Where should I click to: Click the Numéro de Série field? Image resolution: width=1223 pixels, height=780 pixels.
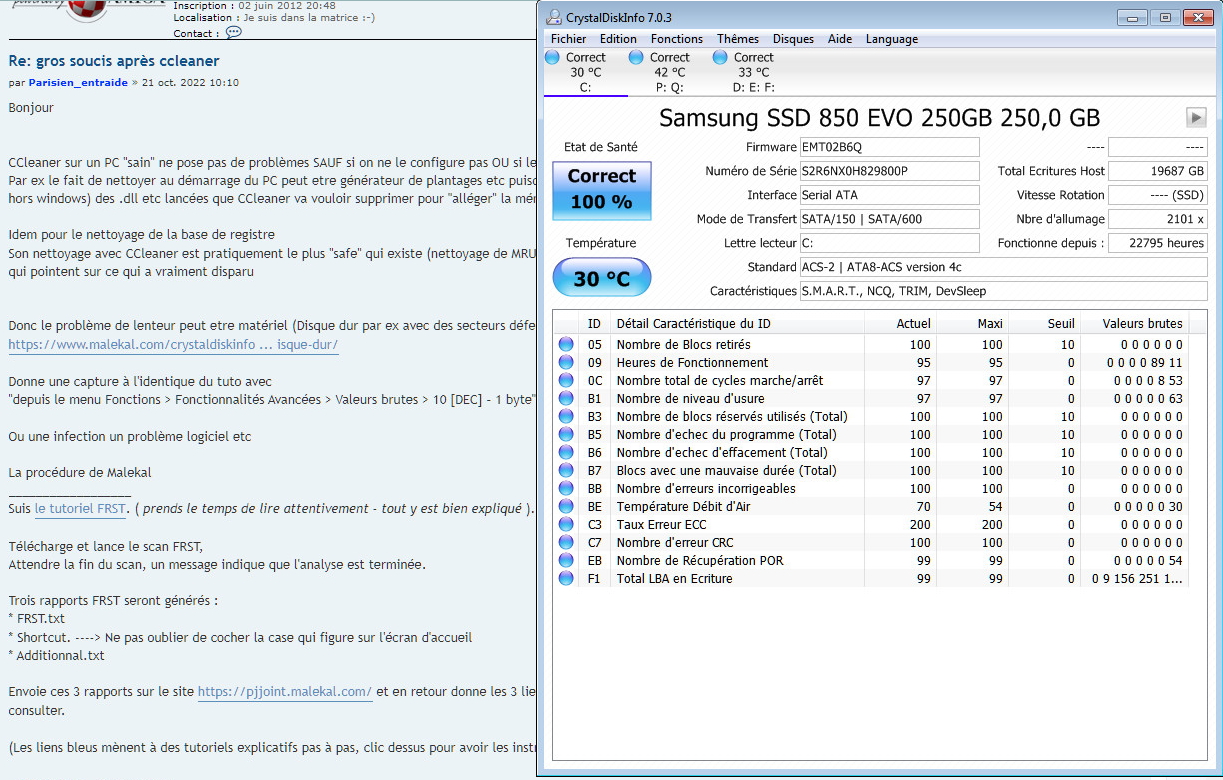coord(889,171)
